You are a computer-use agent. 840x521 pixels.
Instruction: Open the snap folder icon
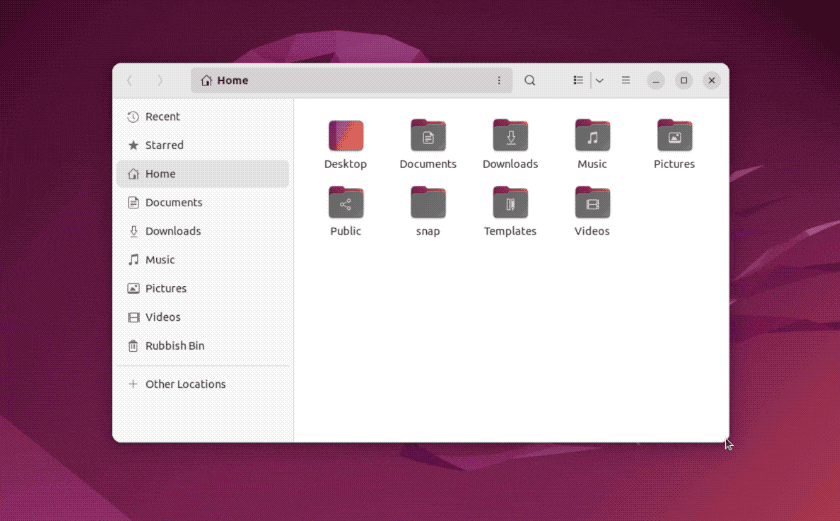(428, 202)
